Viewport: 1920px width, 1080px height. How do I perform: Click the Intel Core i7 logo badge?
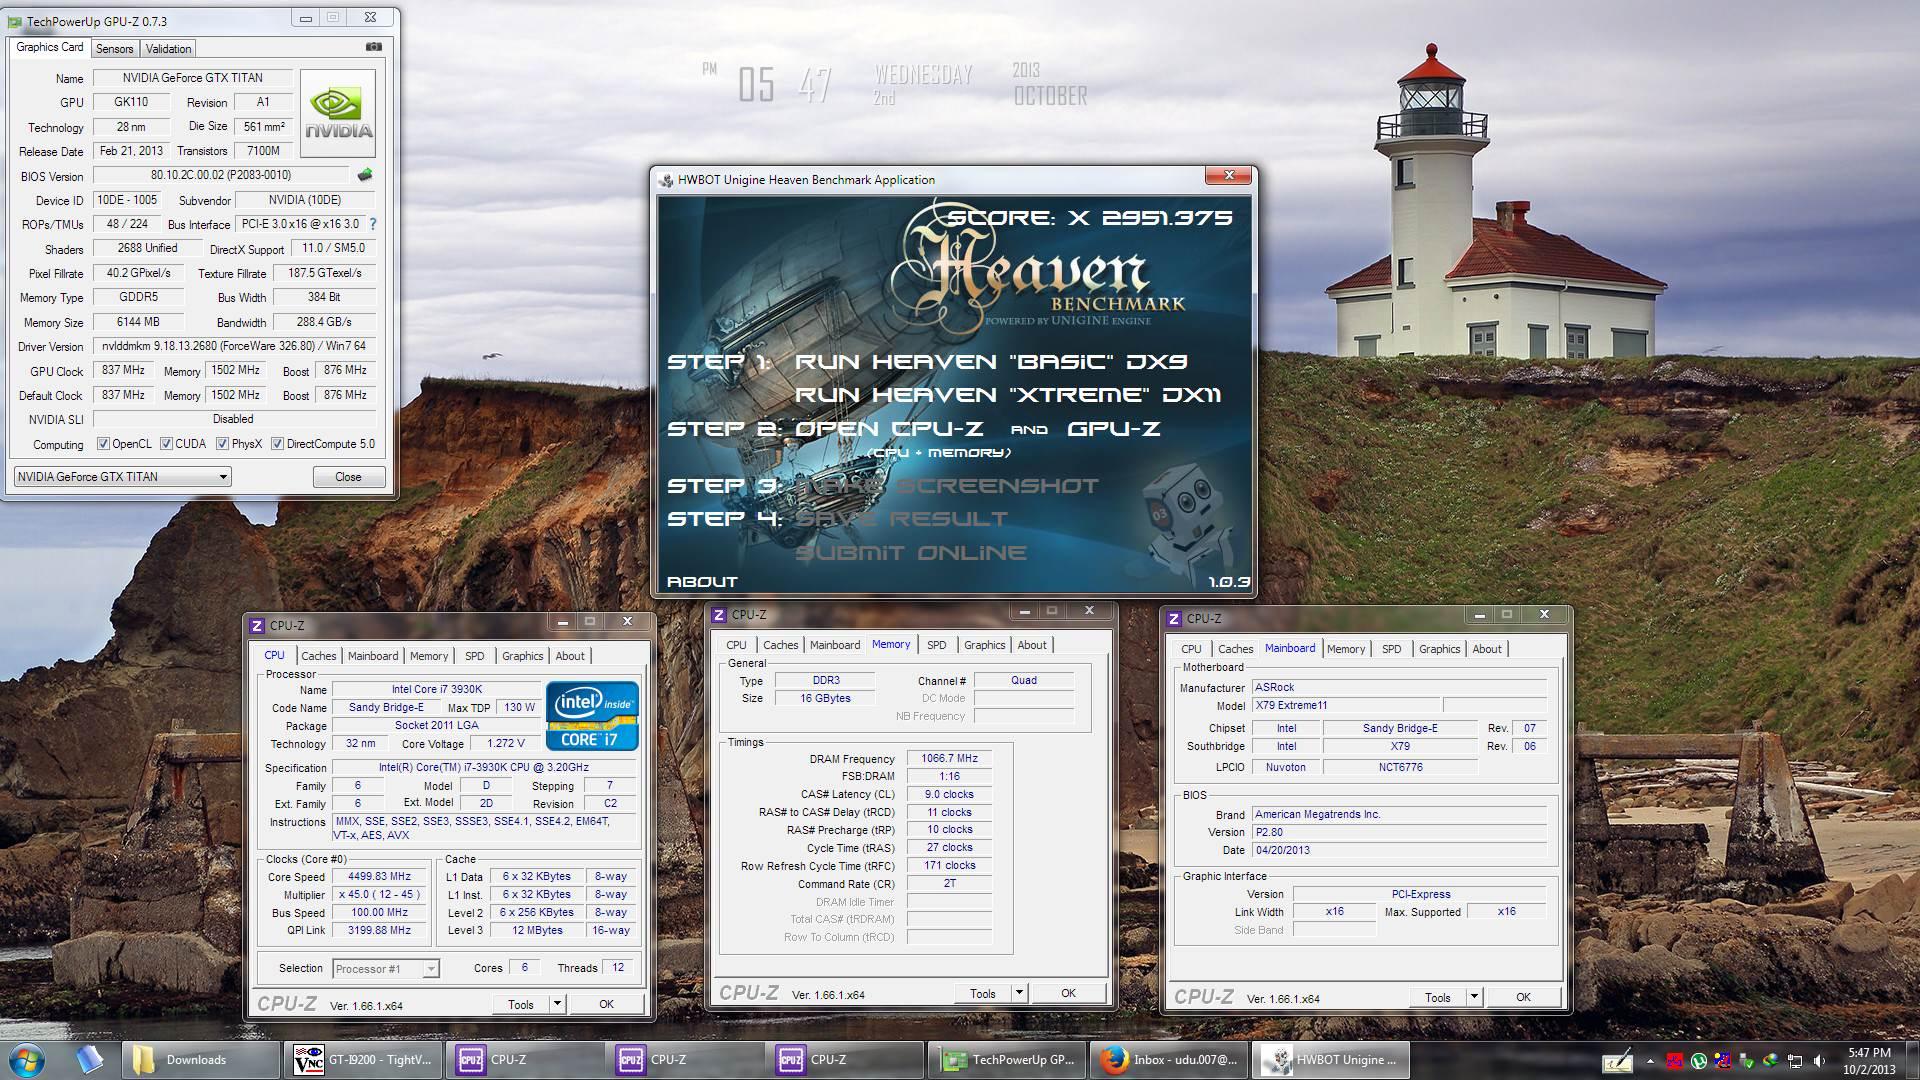pyautogui.click(x=592, y=715)
